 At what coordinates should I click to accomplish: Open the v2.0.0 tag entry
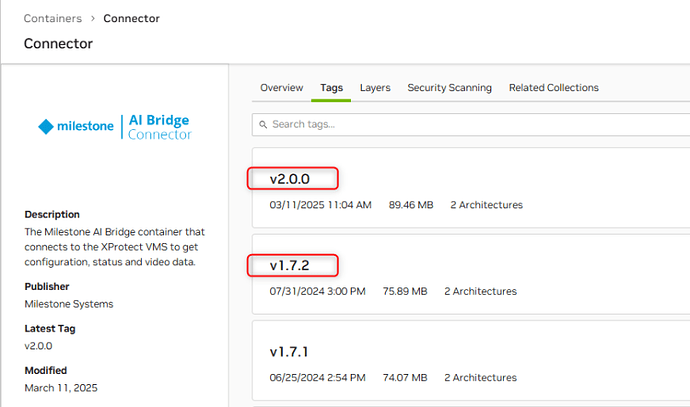click(x=290, y=179)
